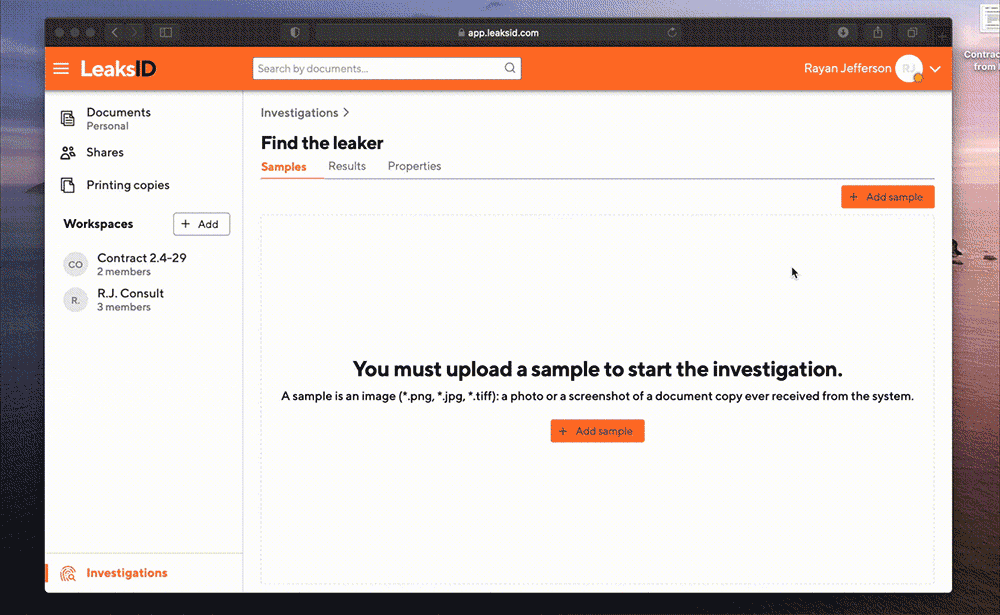
Task: Open the Contract 2.4-29 workspace
Action: coord(142,264)
